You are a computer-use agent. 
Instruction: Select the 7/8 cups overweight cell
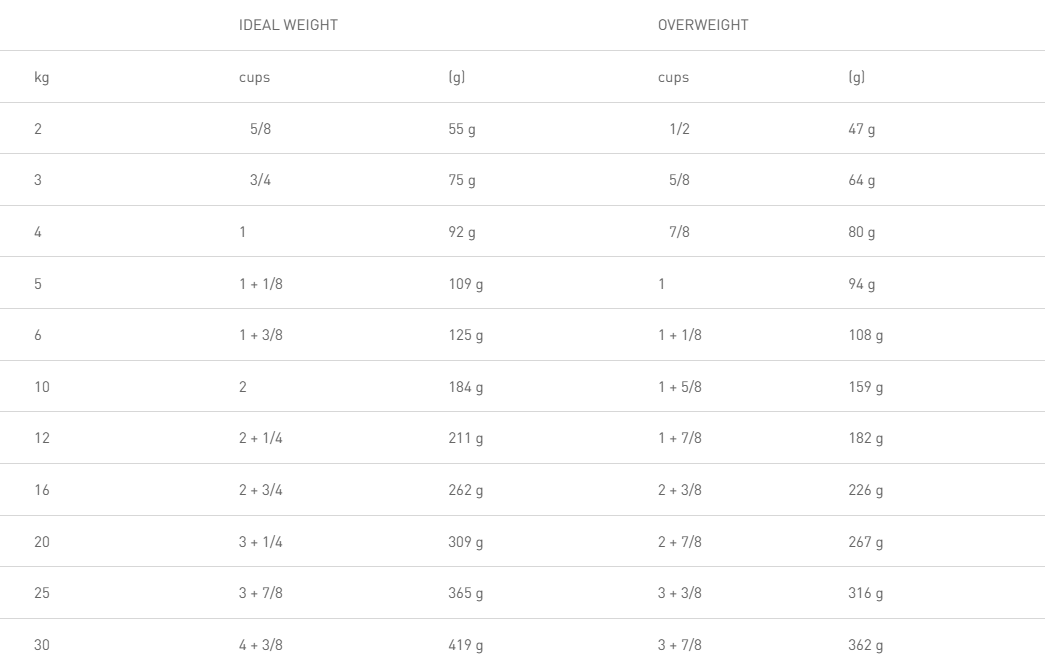(678, 233)
